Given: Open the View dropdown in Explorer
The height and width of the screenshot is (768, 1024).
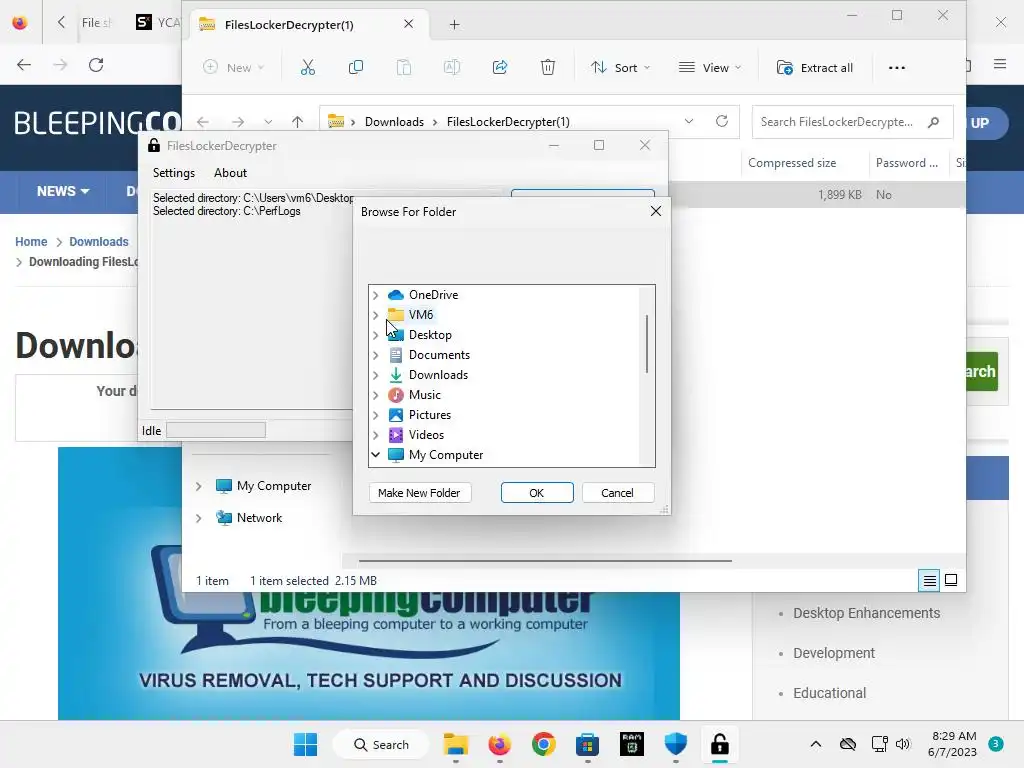Looking at the screenshot, I should click(x=711, y=67).
